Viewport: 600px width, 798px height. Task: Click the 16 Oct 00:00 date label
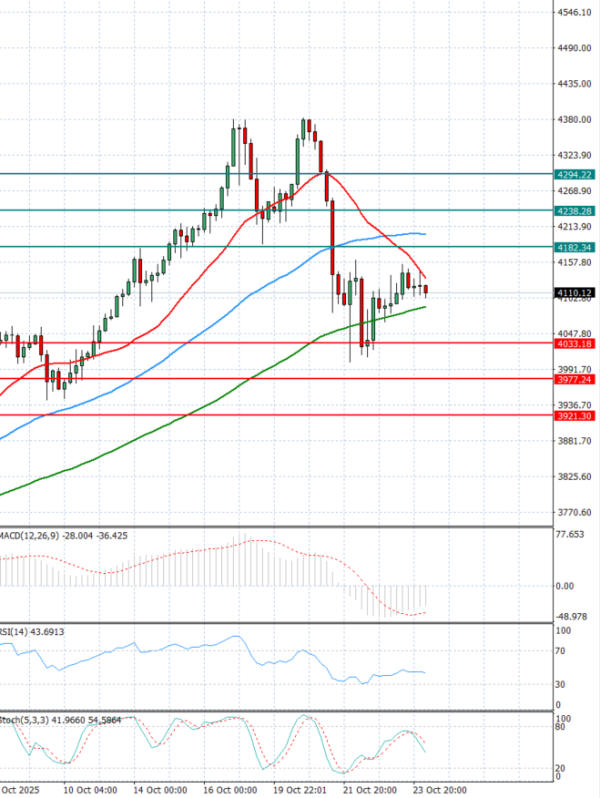[x=230, y=789]
